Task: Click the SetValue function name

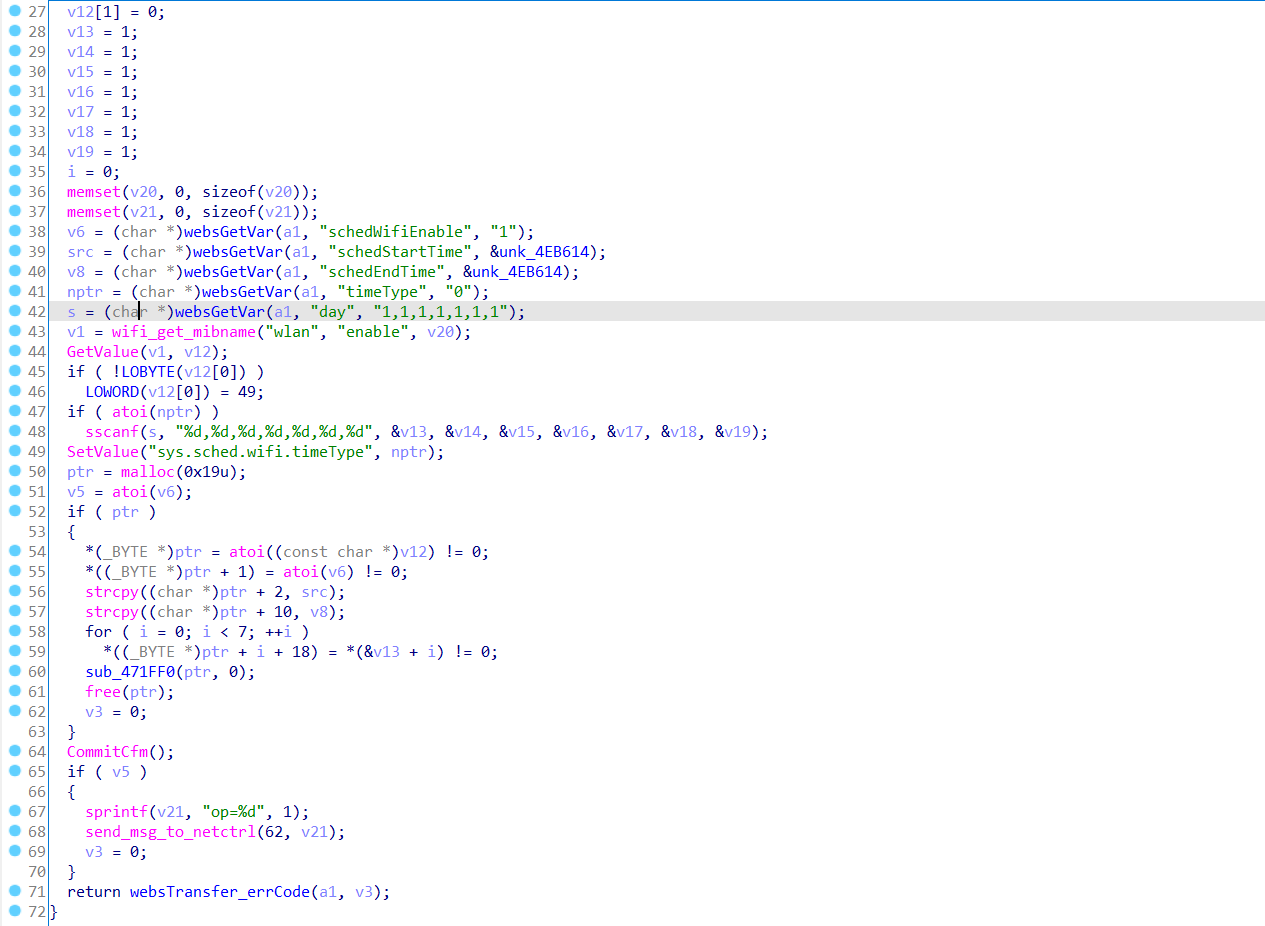Action: pos(101,452)
